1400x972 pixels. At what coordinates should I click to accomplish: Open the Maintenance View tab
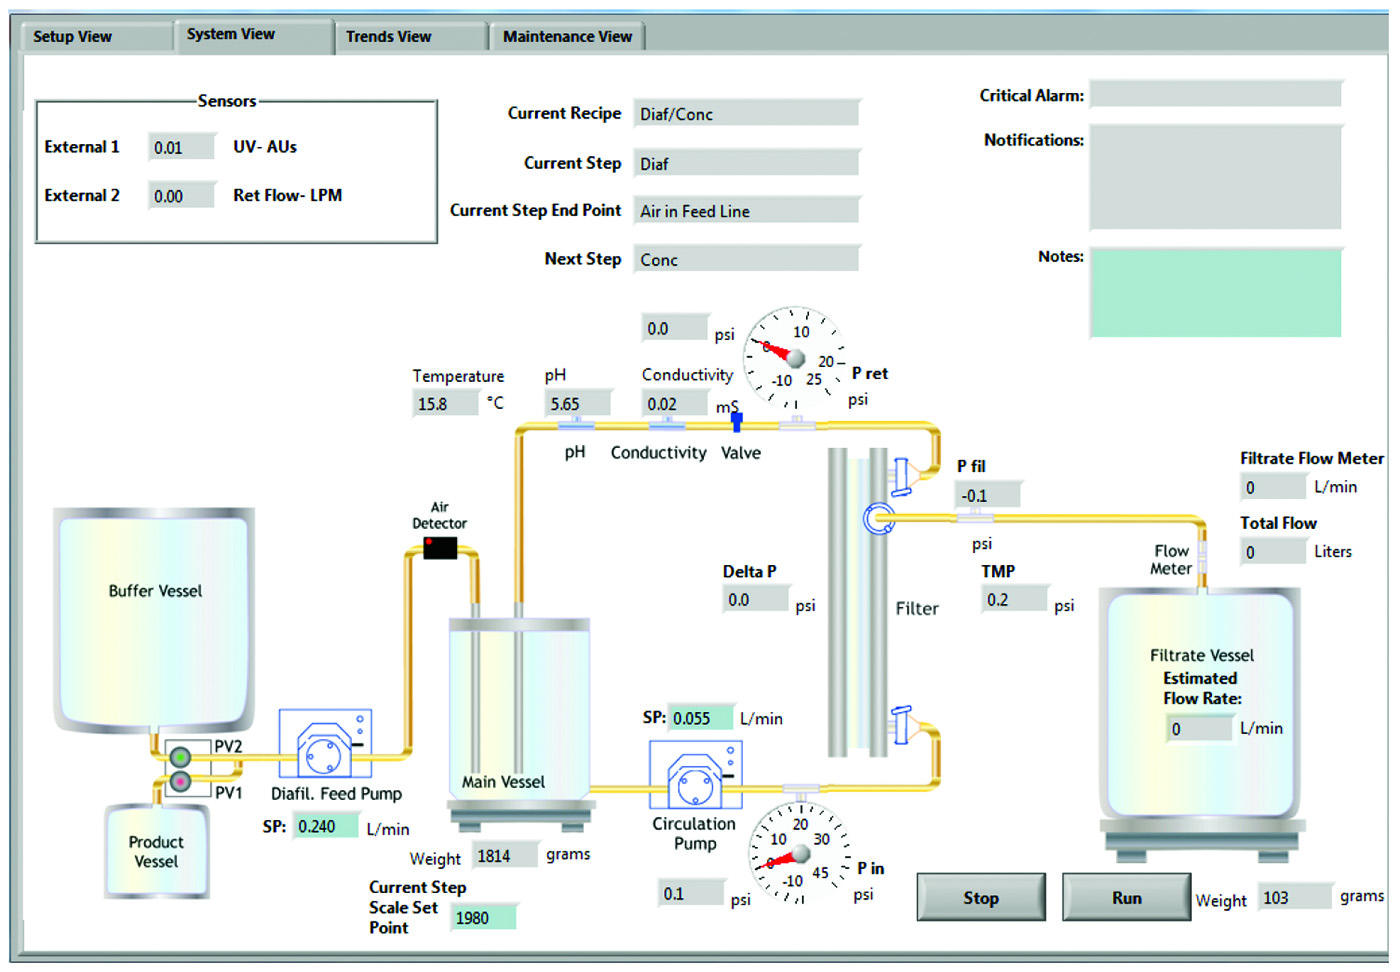pos(567,37)
